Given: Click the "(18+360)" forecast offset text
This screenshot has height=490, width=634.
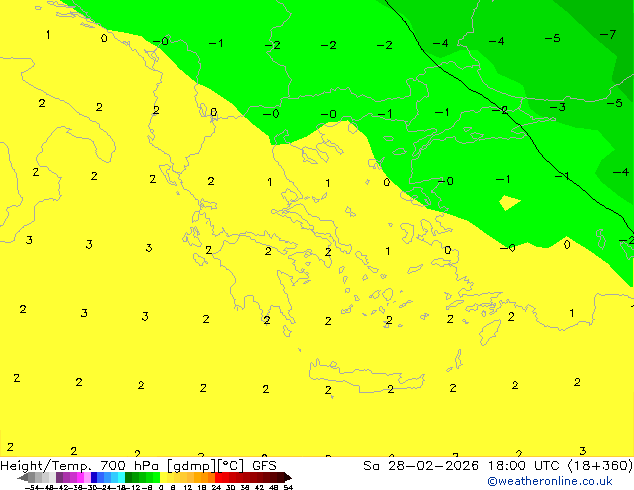Looking at the screenshot, I should (x=600, y=466).
